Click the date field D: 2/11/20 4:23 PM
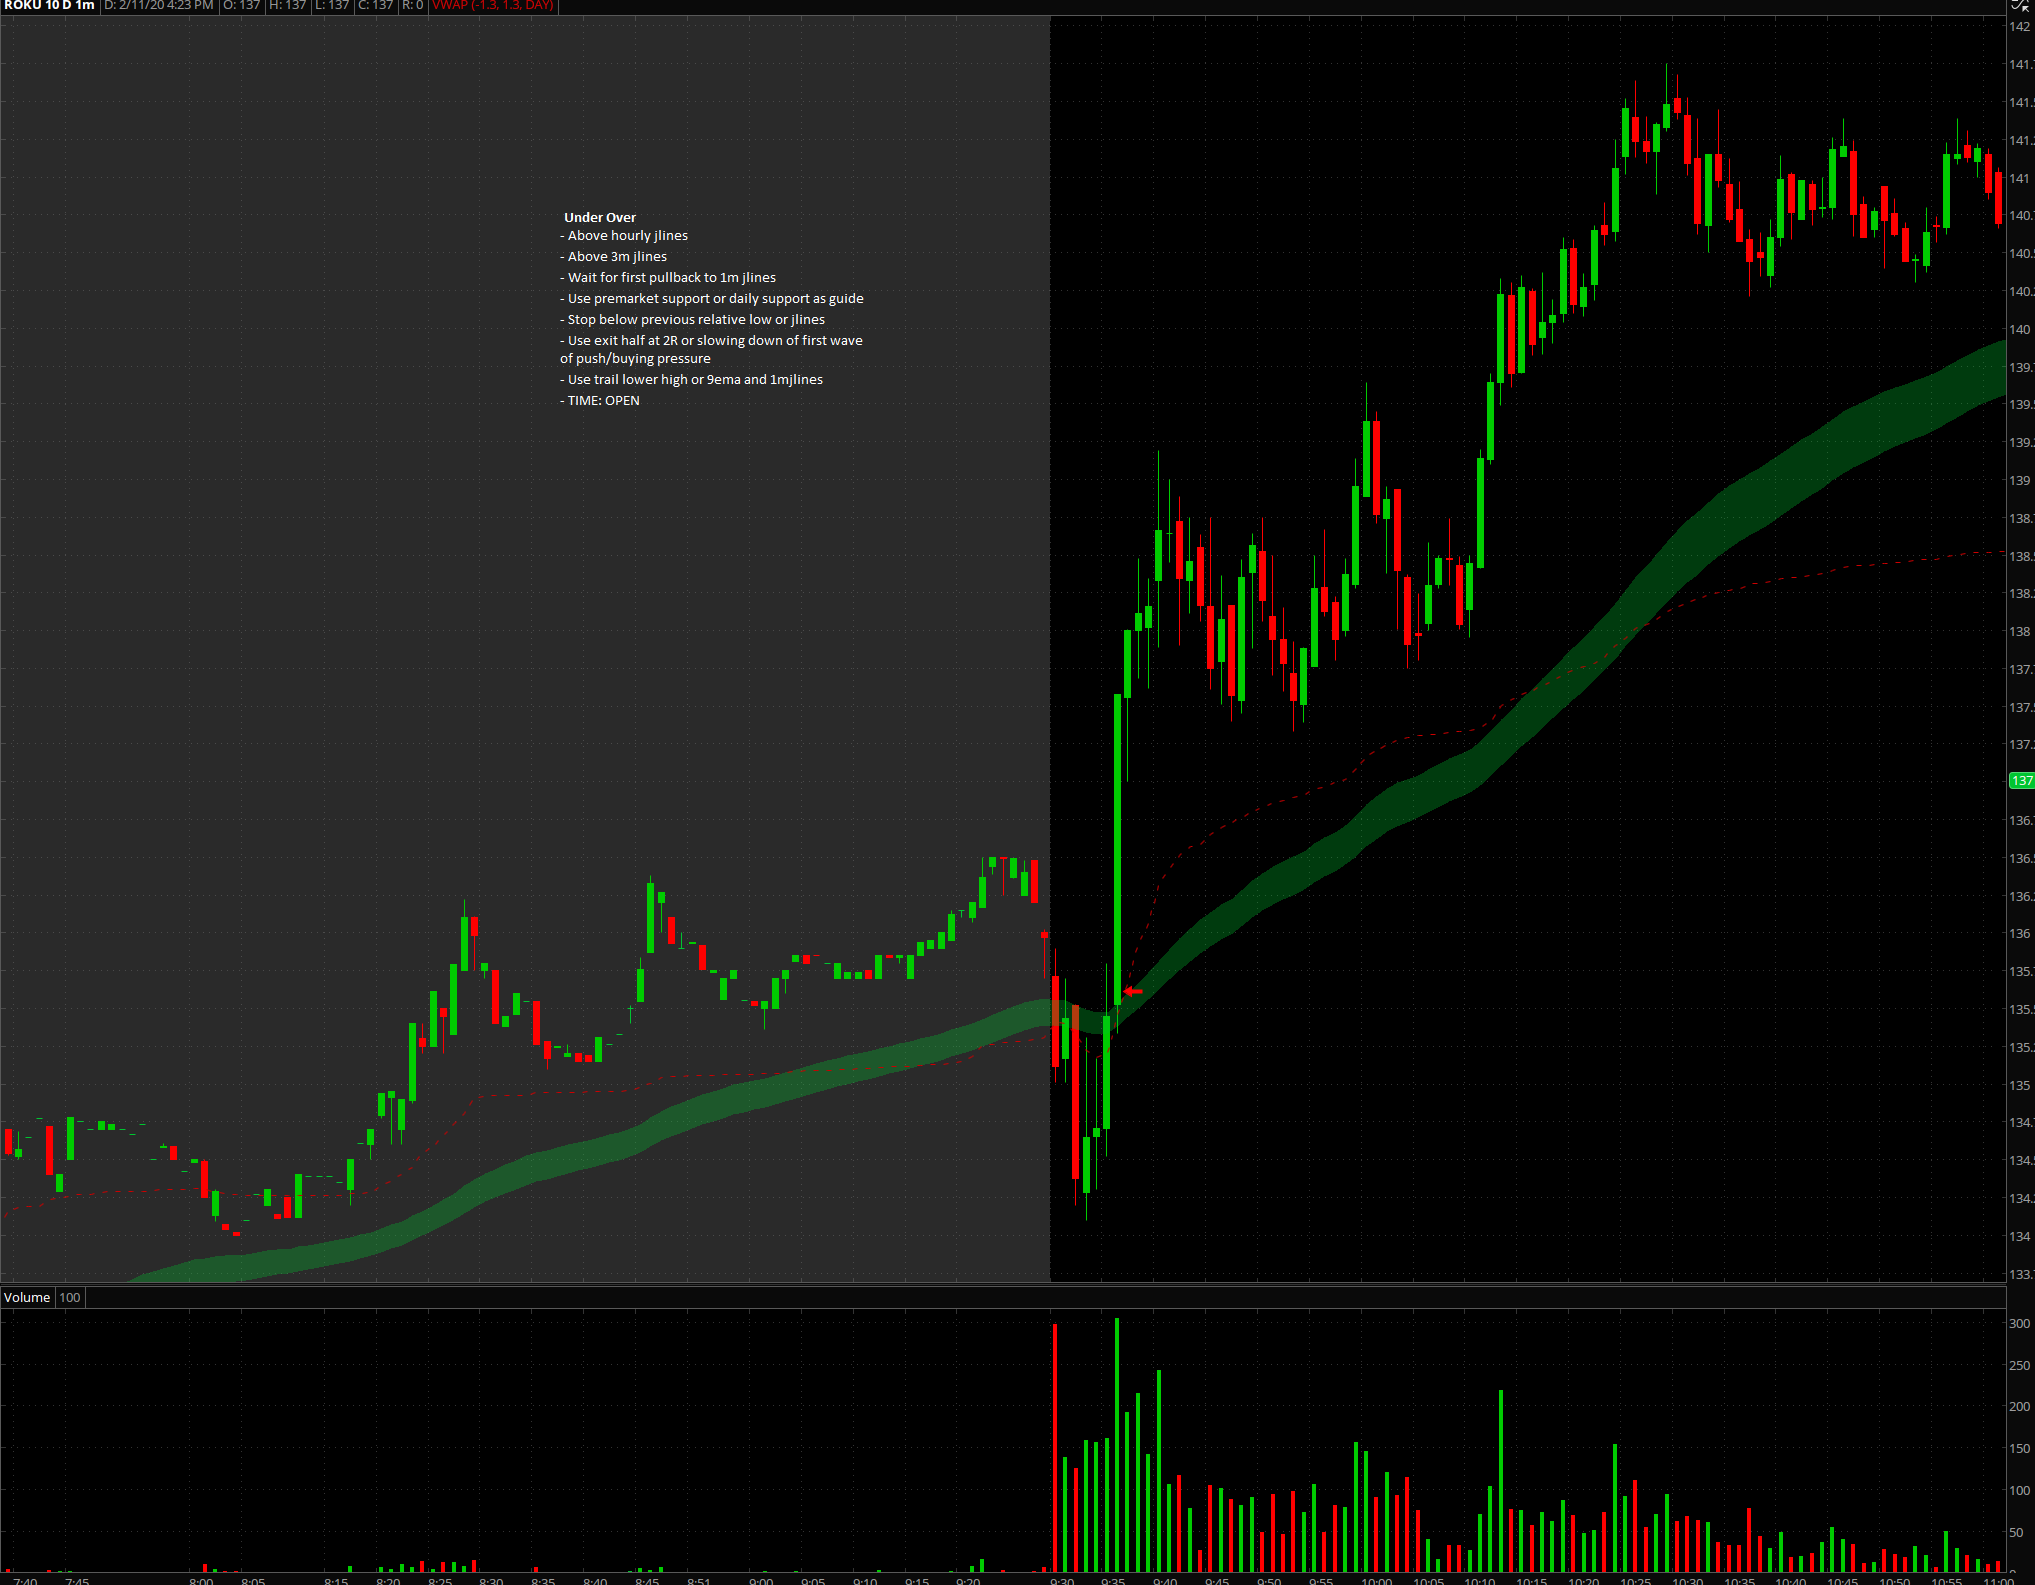 (159, 5)
